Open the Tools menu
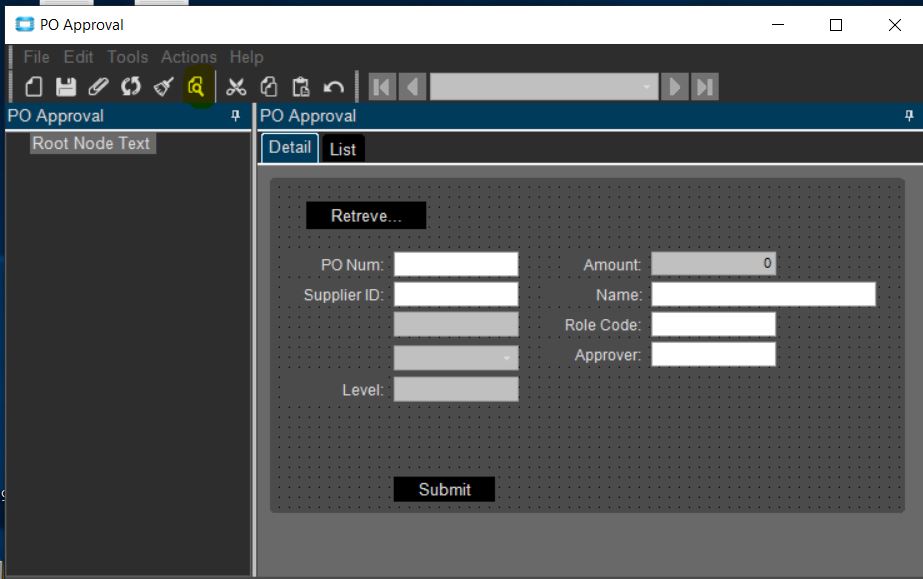Screen dimensions: 923x579 pos(127,57)
